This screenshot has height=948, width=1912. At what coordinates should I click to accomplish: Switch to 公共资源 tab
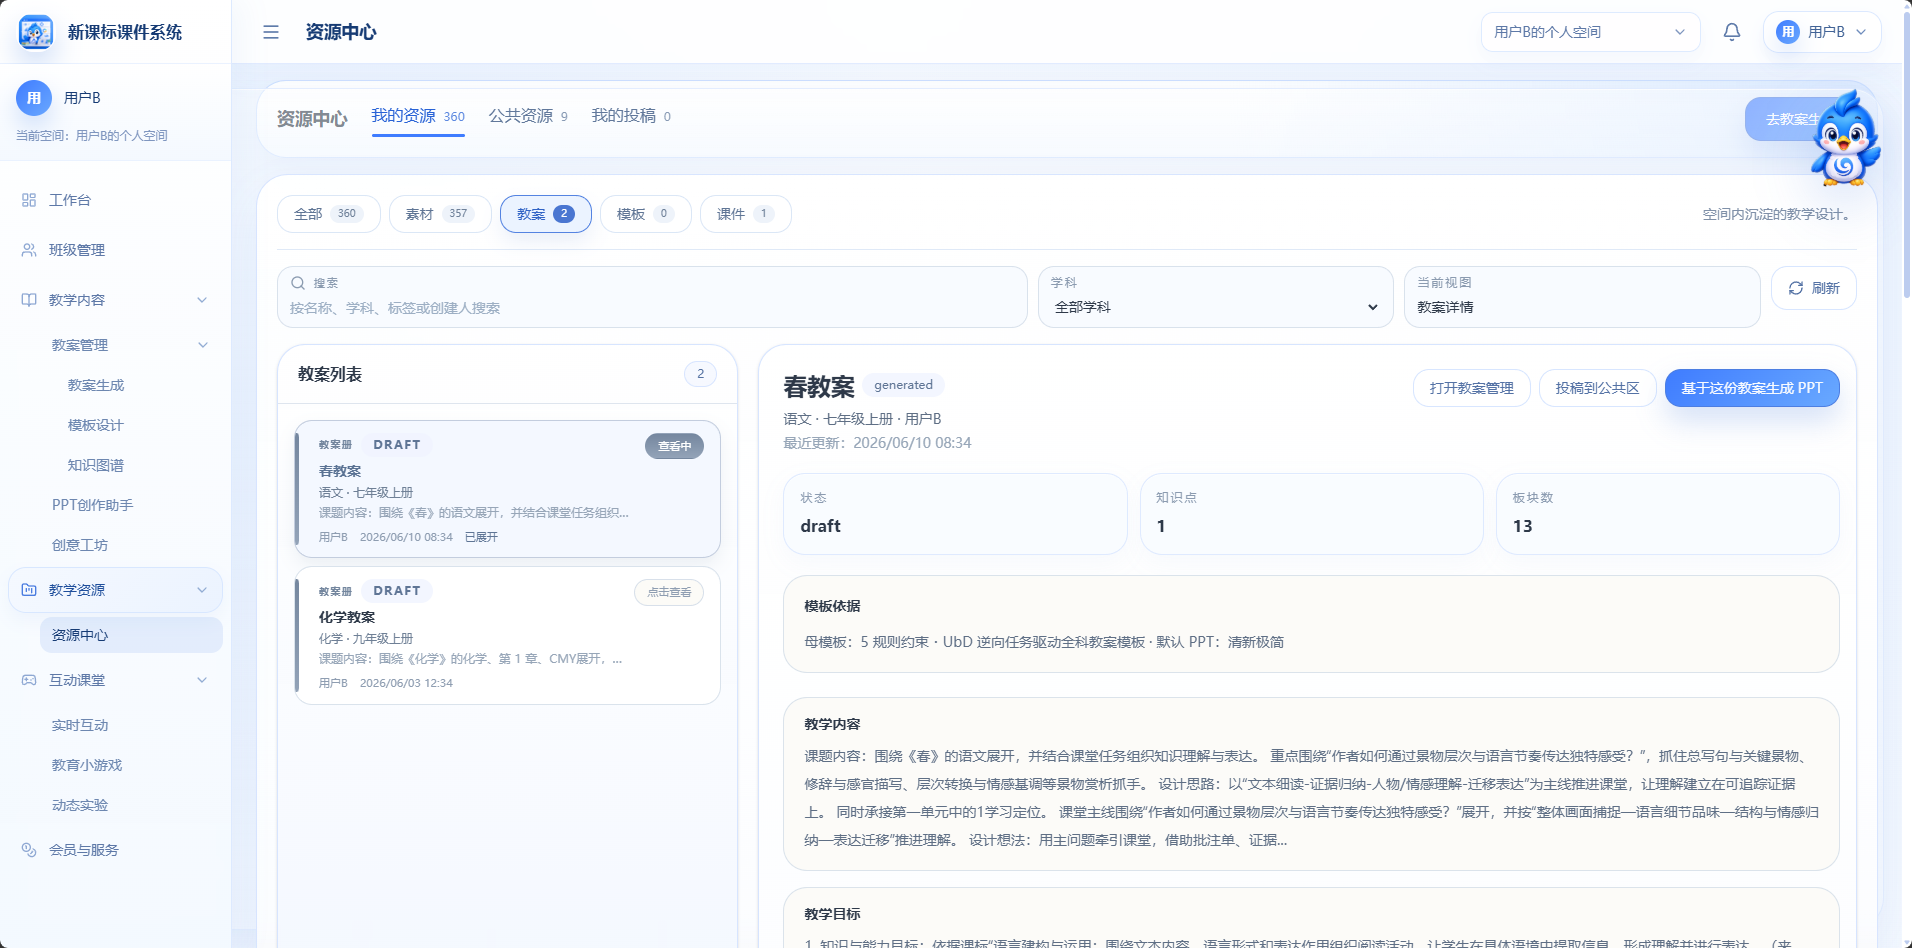pos(528,117)
